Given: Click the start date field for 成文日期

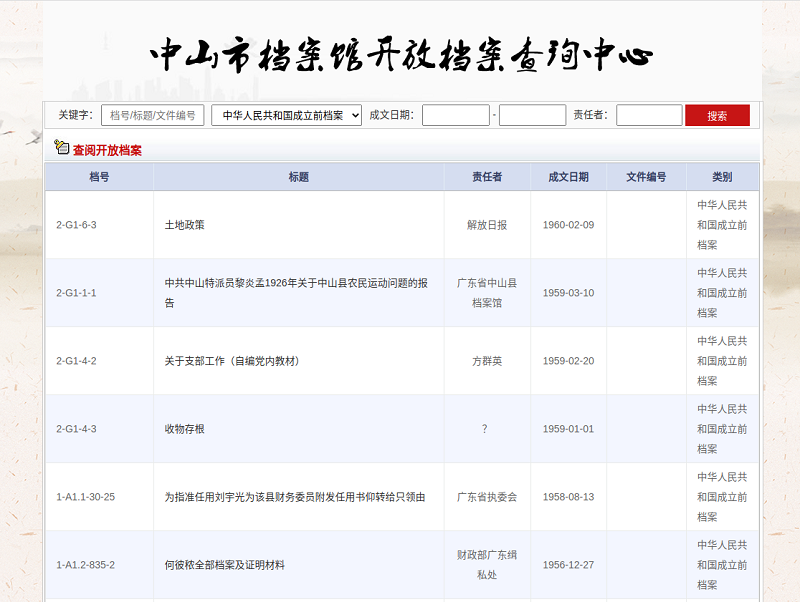Looking at the screenshot, I should pos(456,115).
